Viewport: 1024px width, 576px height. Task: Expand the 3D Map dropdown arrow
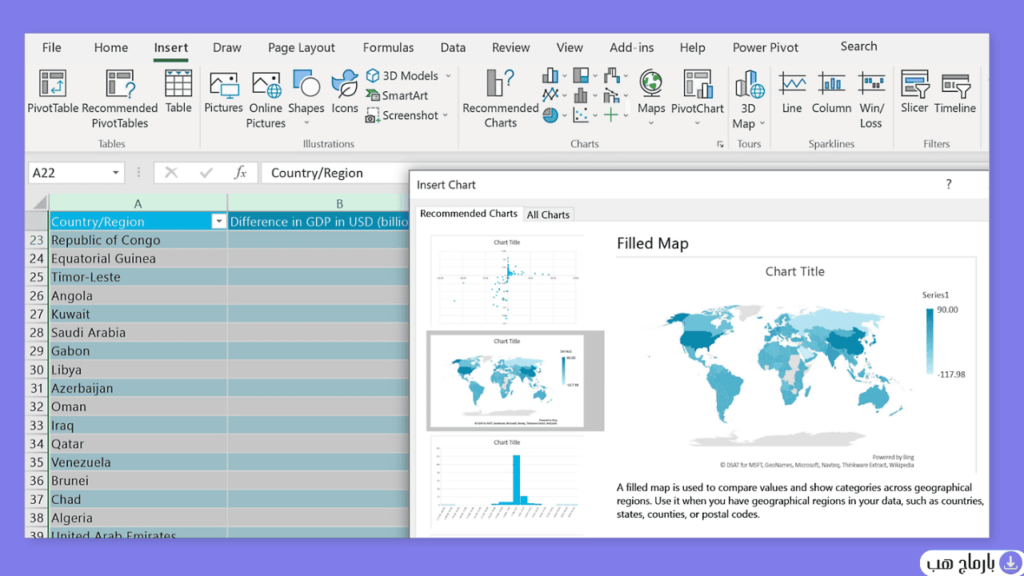762,123
